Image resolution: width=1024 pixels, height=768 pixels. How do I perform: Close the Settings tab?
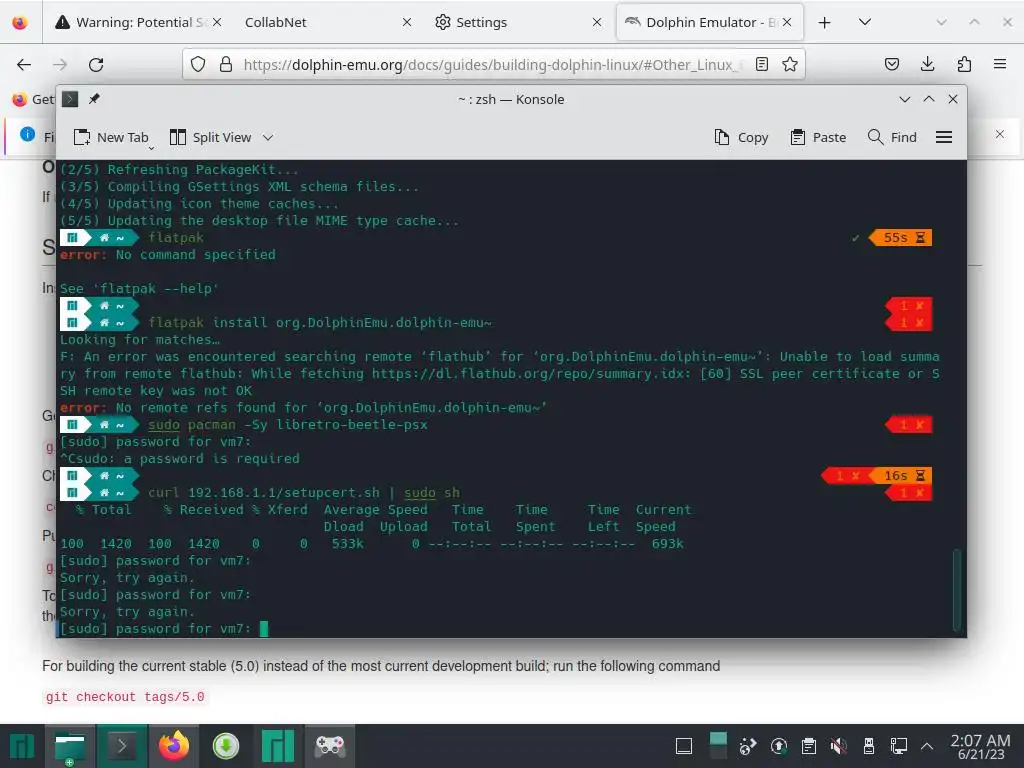tap(596, 22)
